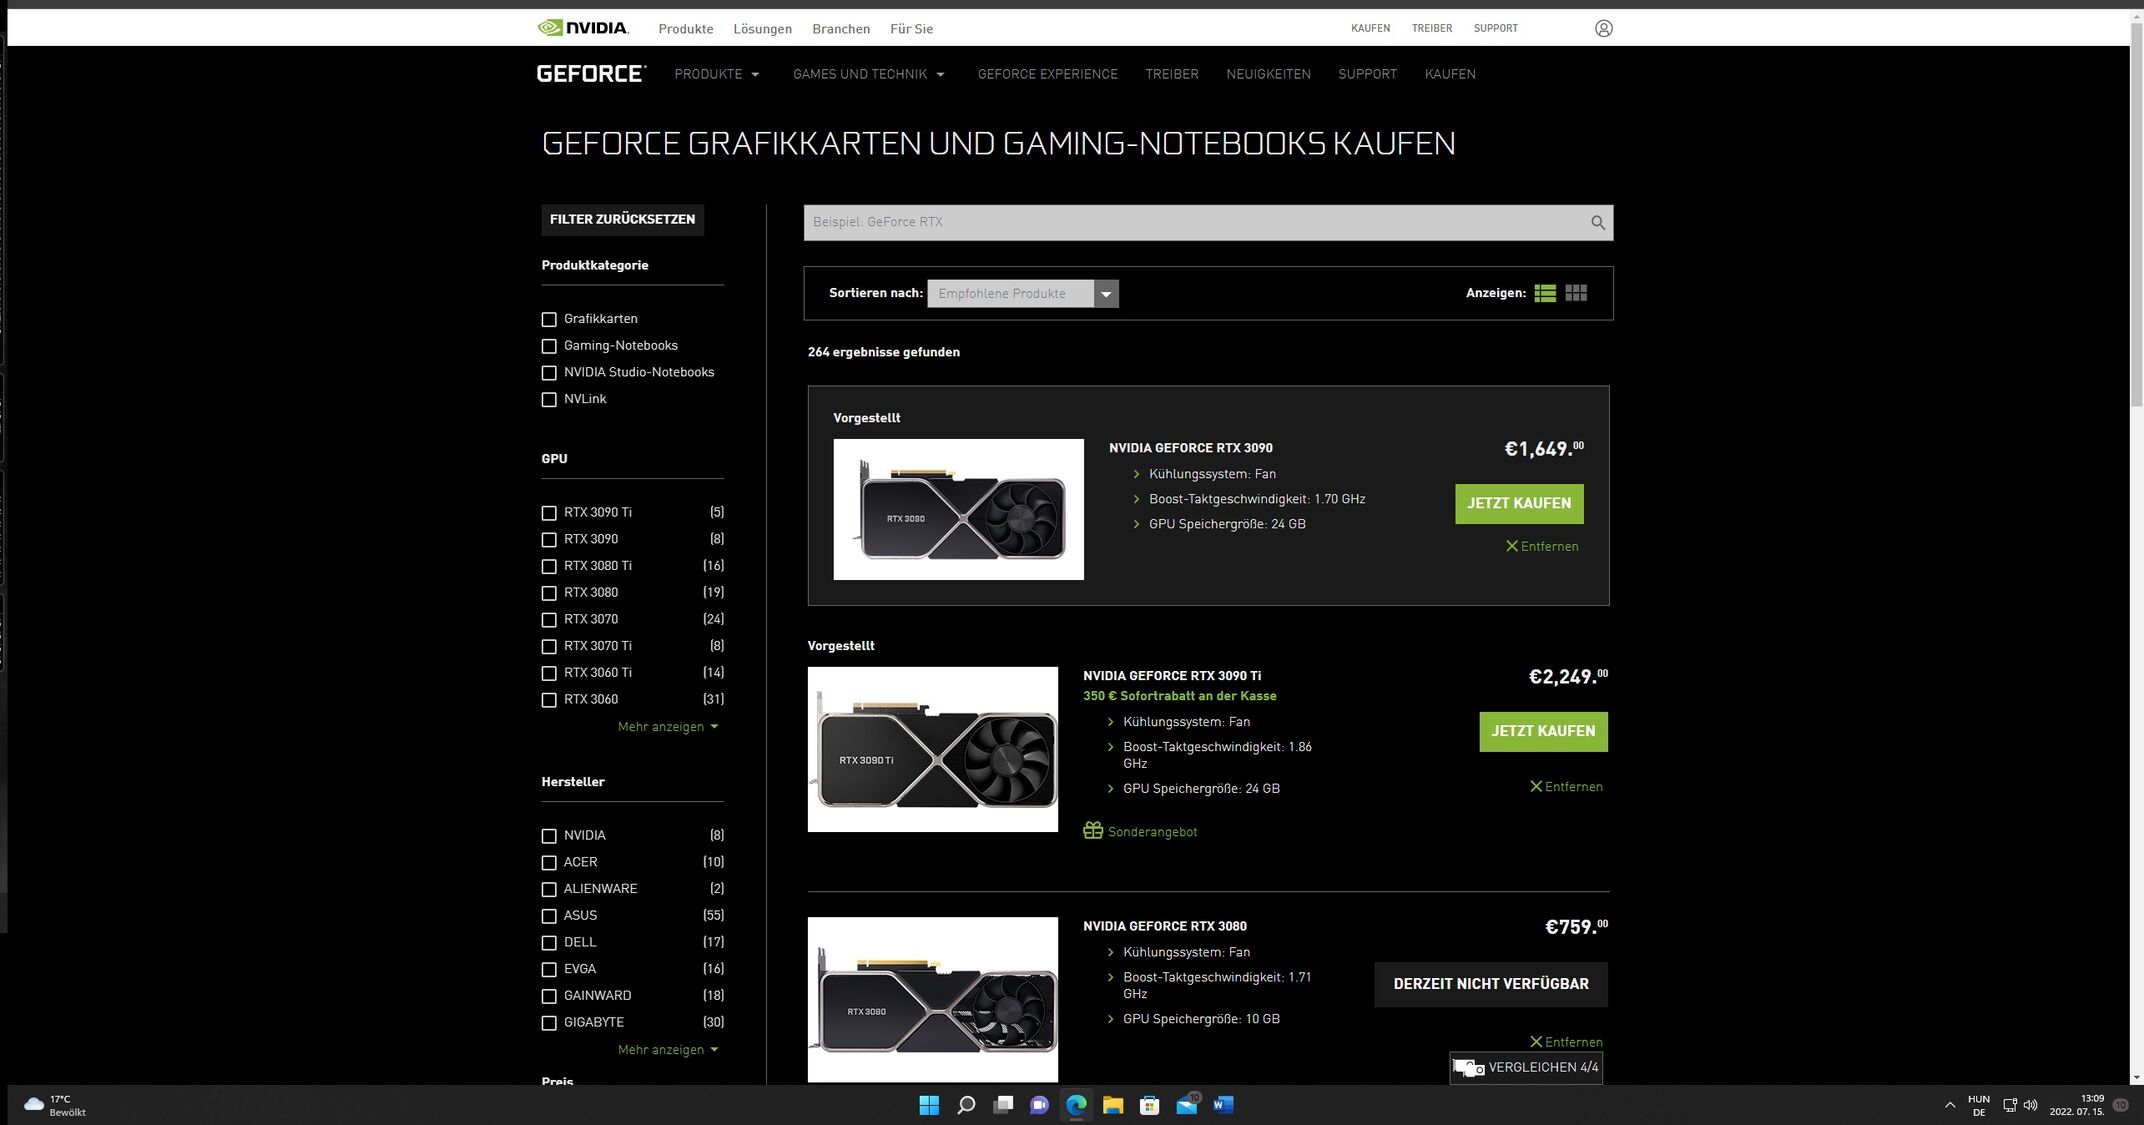Go to GEFORCE EXPERIENCE page
The height and width of the screenshot is (1125, 2144).
(1047, 74)
